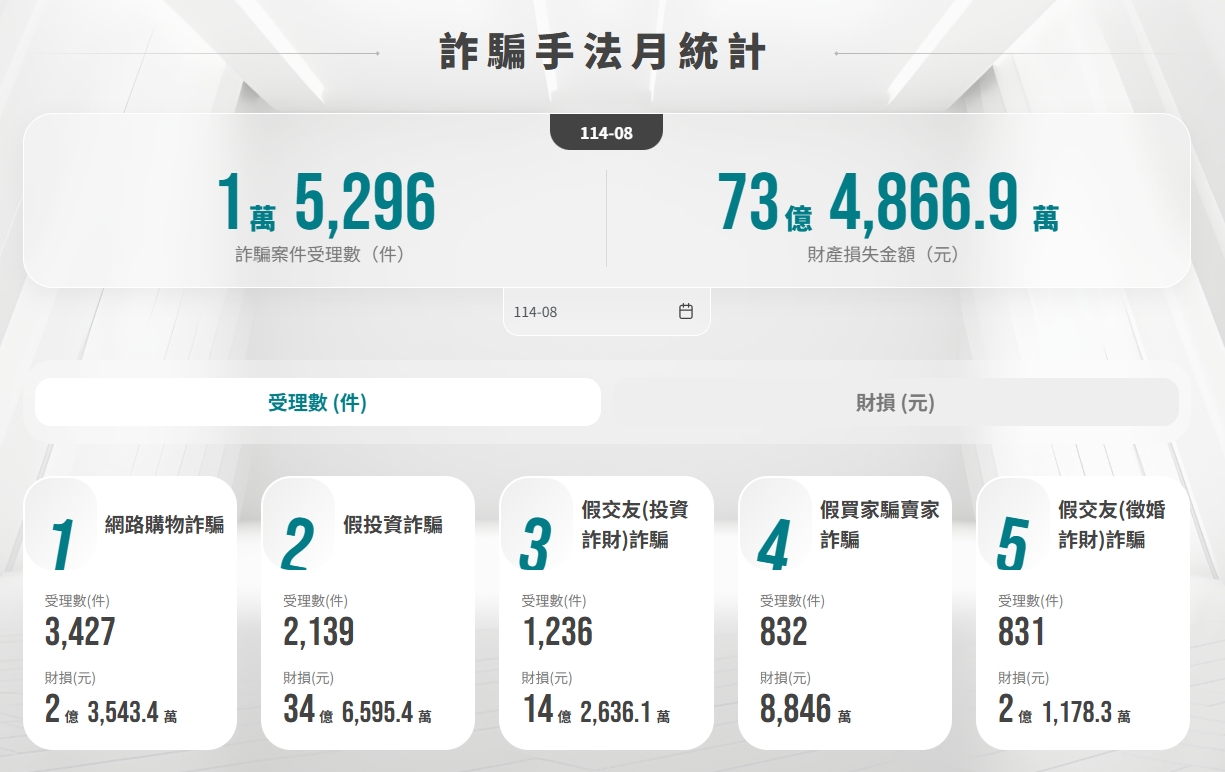Click the 114-08 month input field
Screen dimensions: 1225x772
606,312
